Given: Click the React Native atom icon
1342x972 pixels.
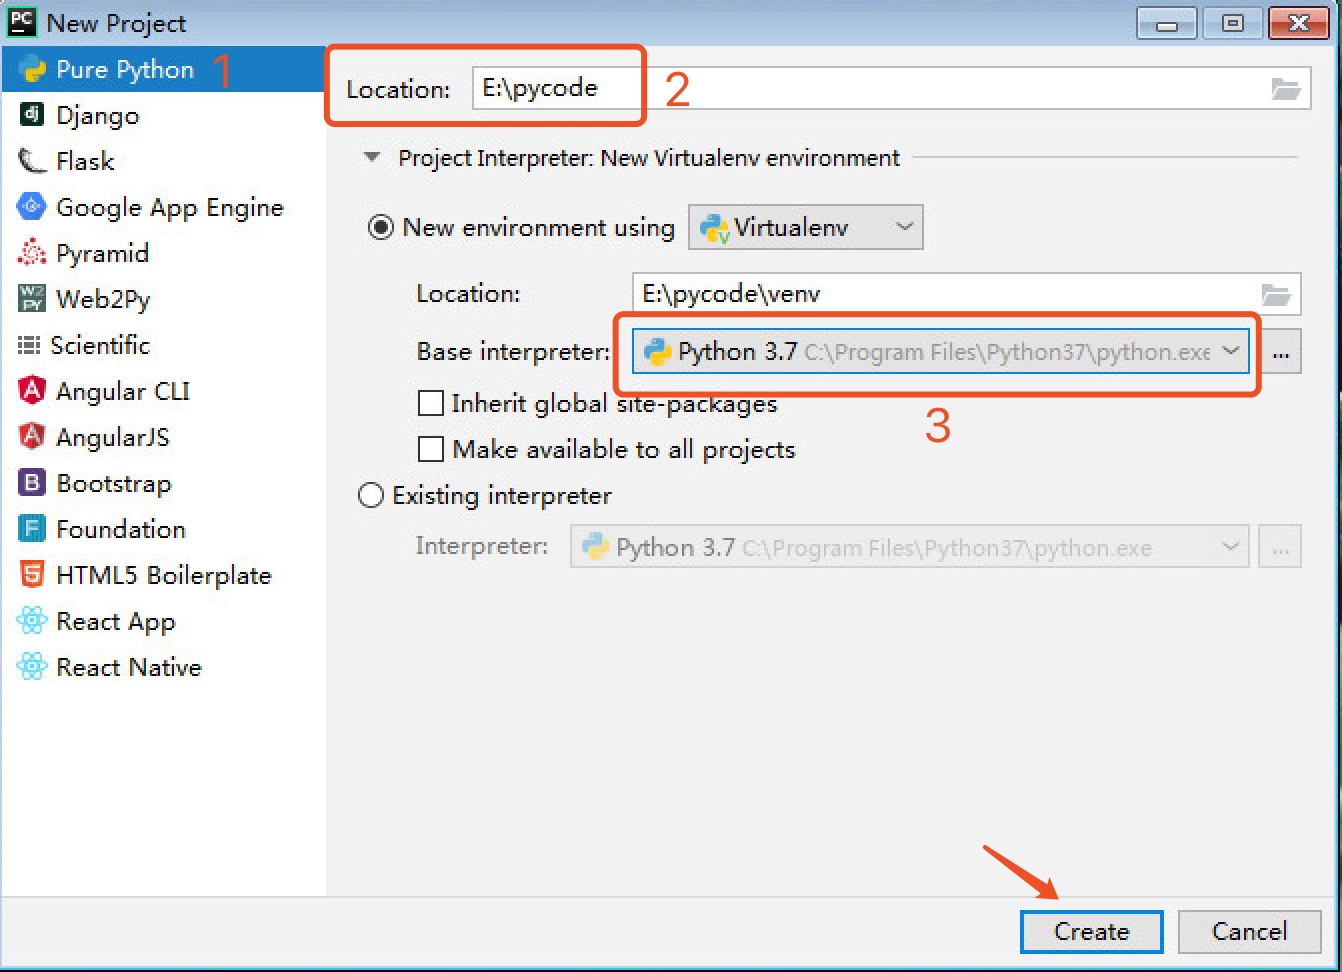Looking at the screenshot, I should (x=32, y=667).
